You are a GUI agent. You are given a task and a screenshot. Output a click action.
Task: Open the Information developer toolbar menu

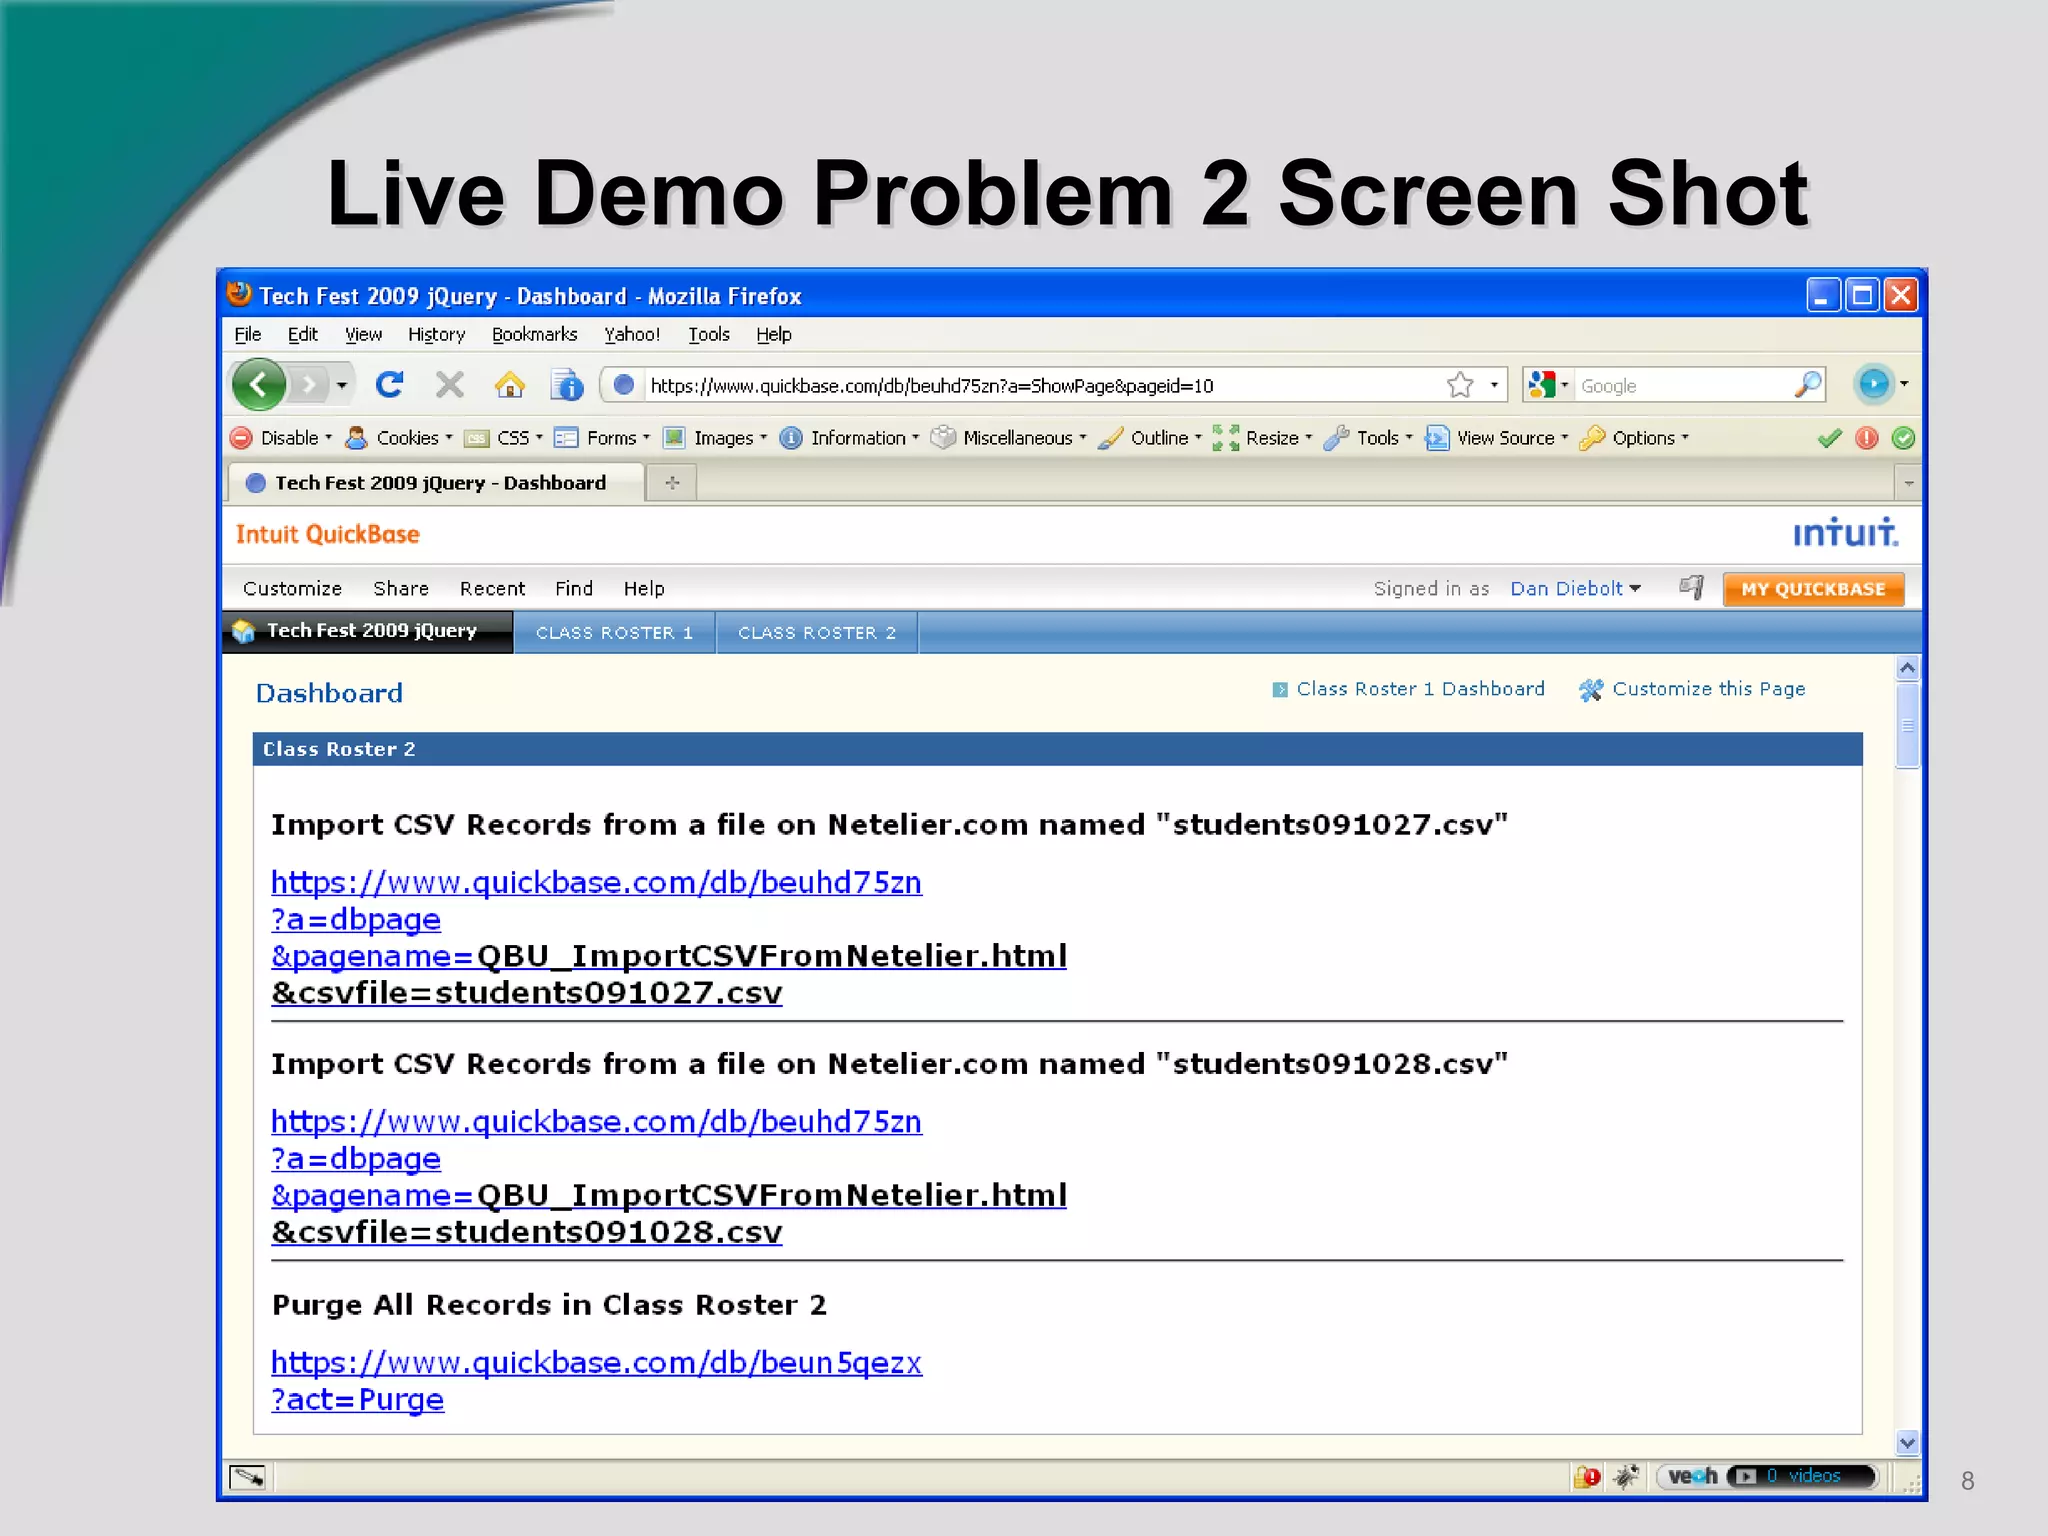coord(849,438)
